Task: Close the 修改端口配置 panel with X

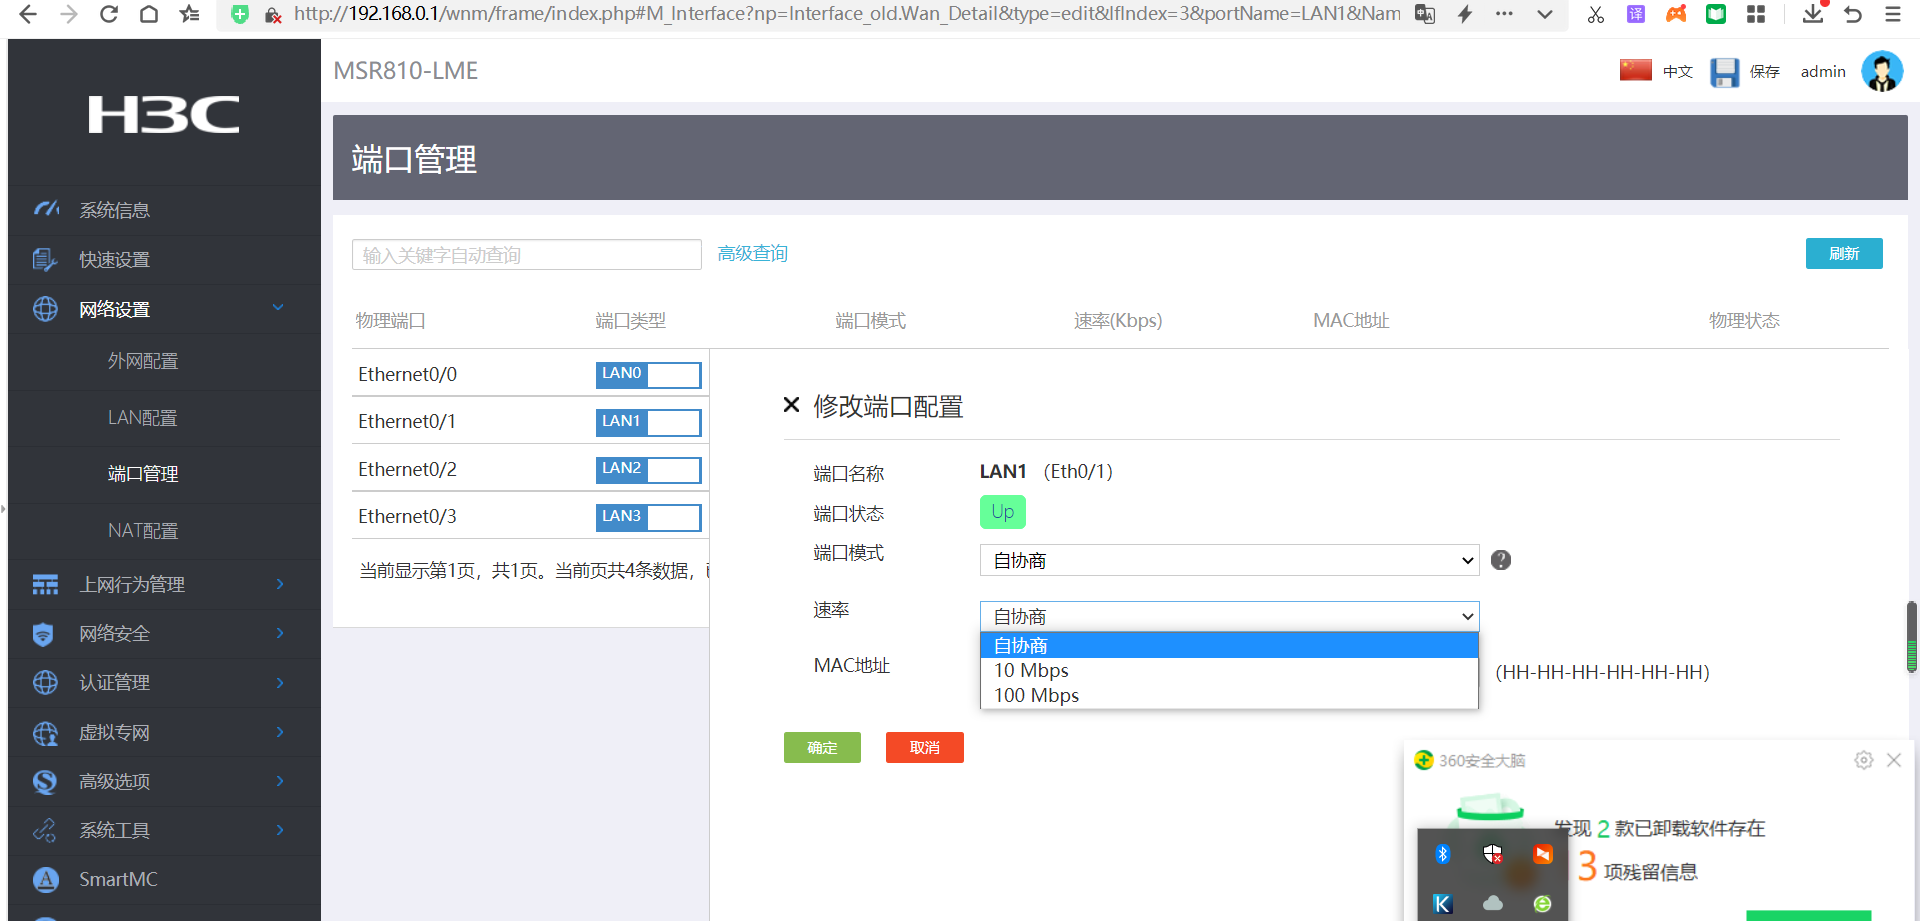Action: coord(791,405)
